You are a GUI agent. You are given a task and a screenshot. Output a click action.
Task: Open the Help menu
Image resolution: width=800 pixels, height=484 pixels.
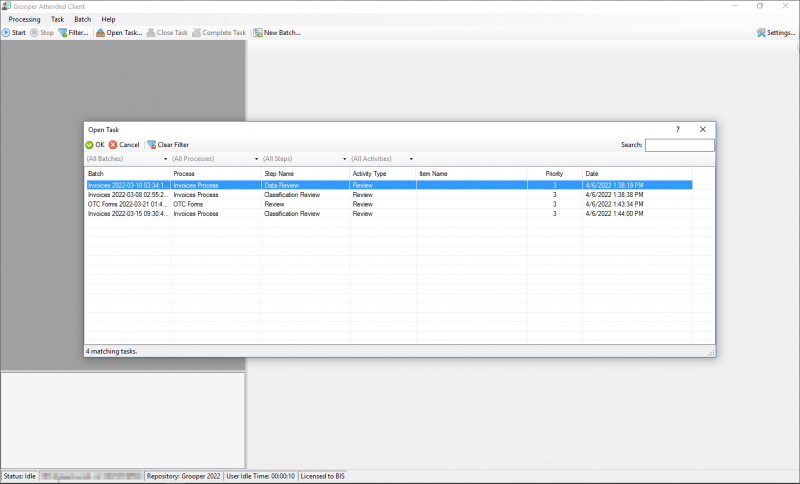click(108, 19)
